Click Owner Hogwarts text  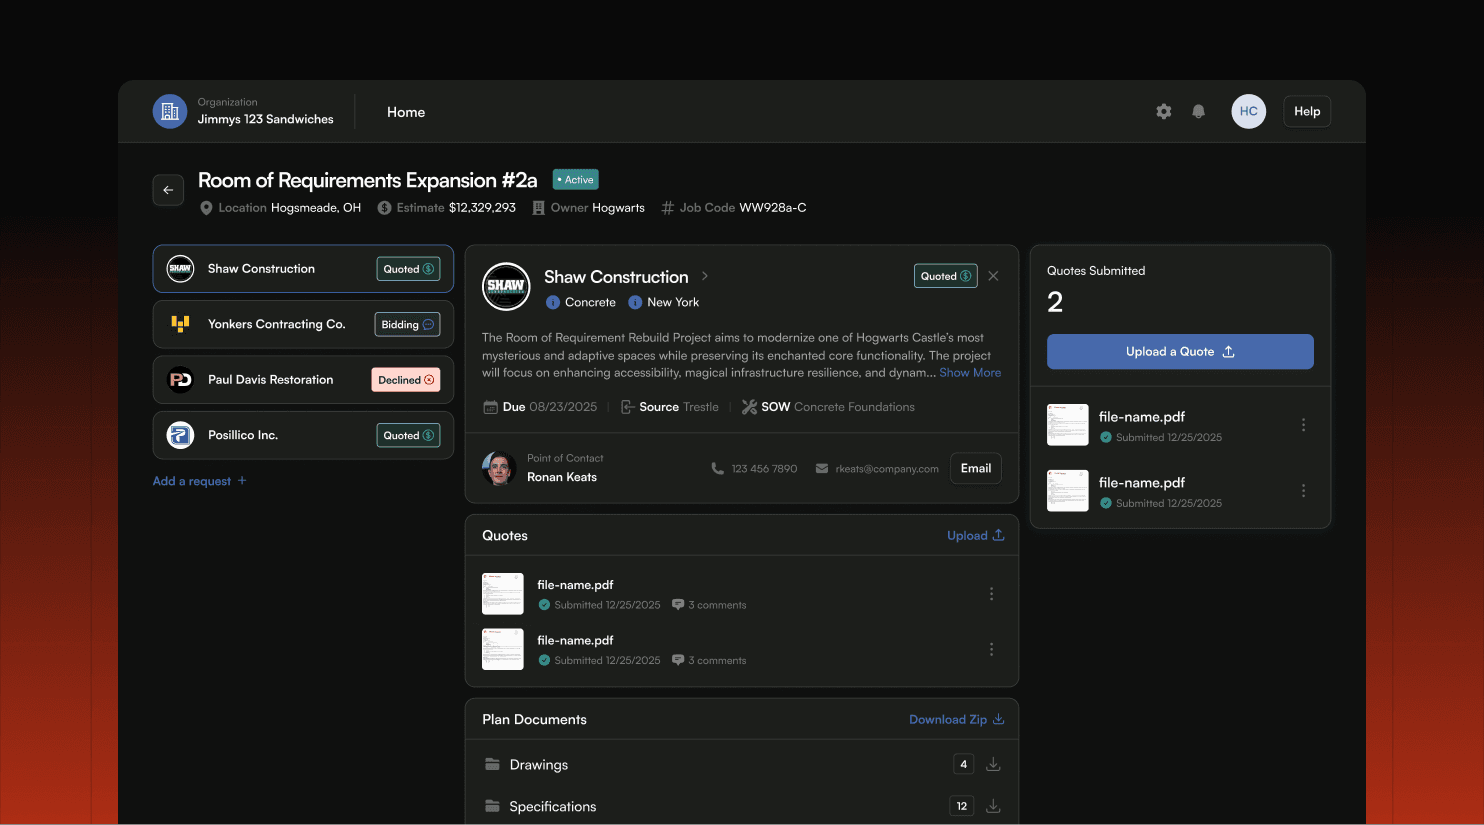[588, 208]
